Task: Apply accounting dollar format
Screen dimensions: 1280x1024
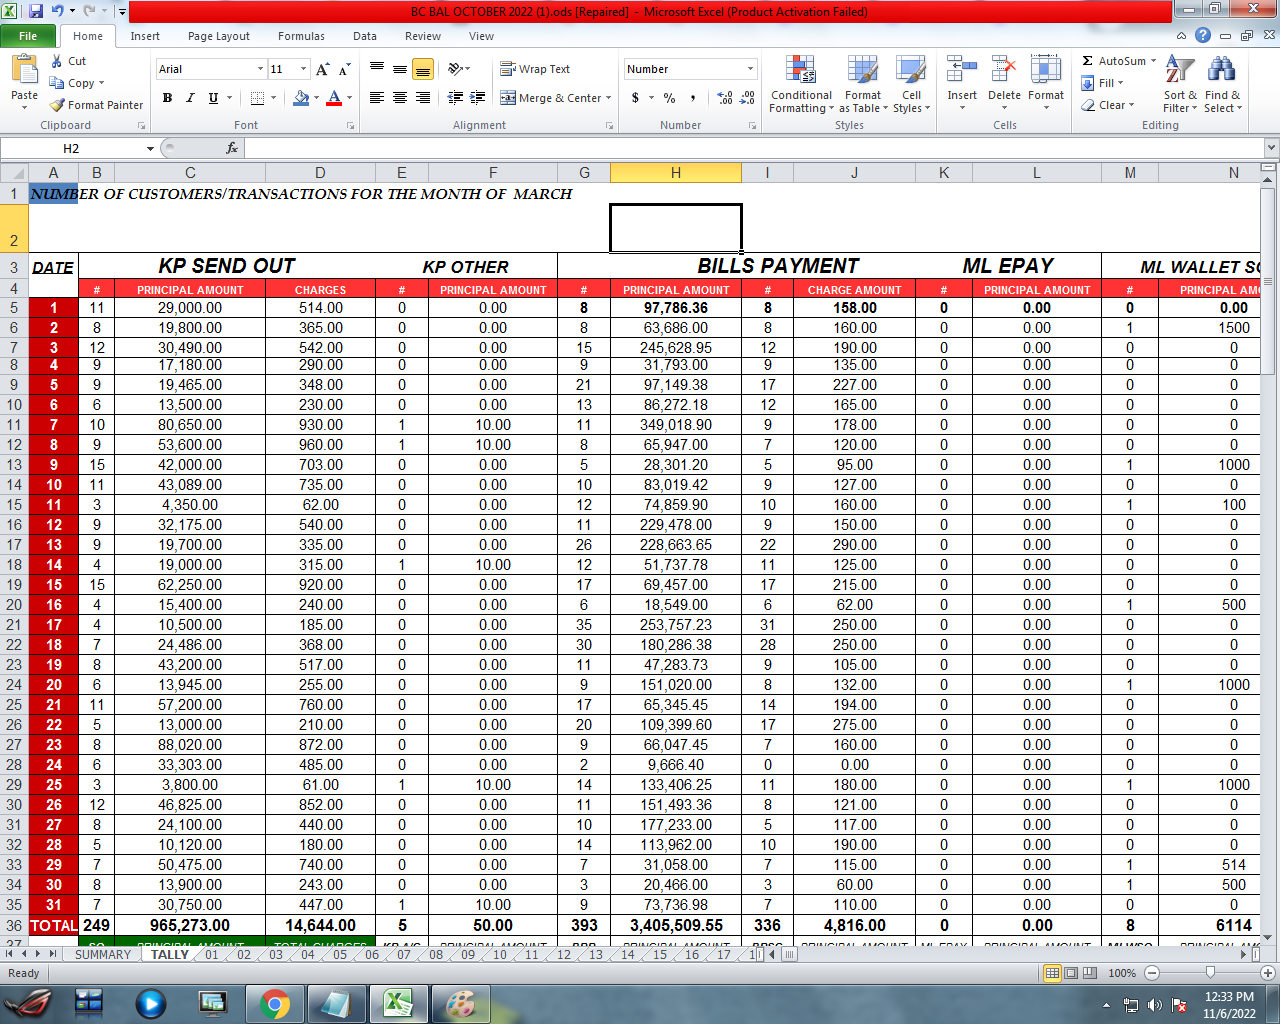Action: pos(635,98)
